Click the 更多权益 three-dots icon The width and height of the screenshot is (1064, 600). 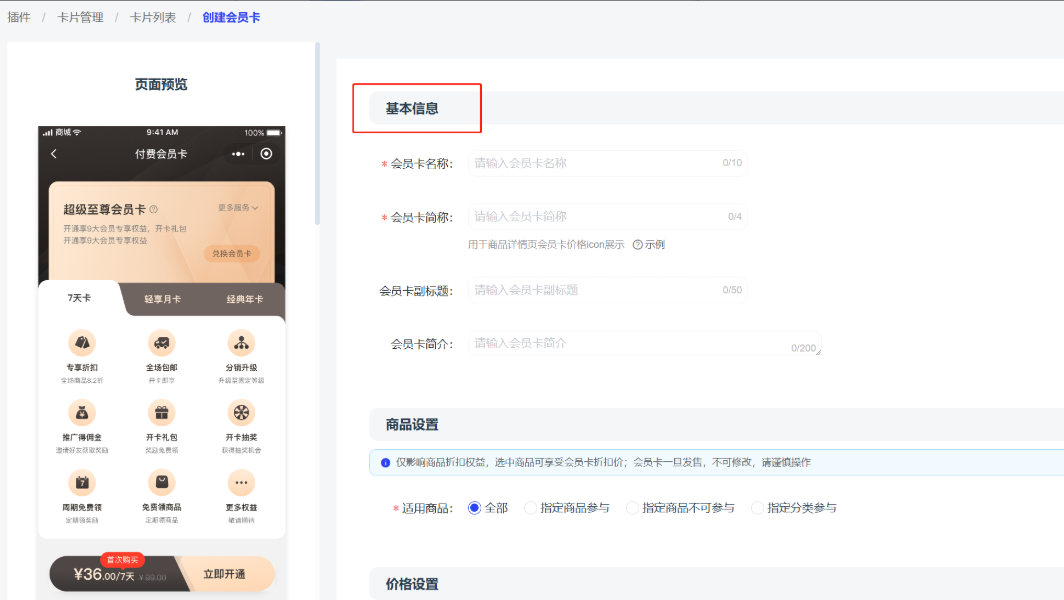coord(241,483)
